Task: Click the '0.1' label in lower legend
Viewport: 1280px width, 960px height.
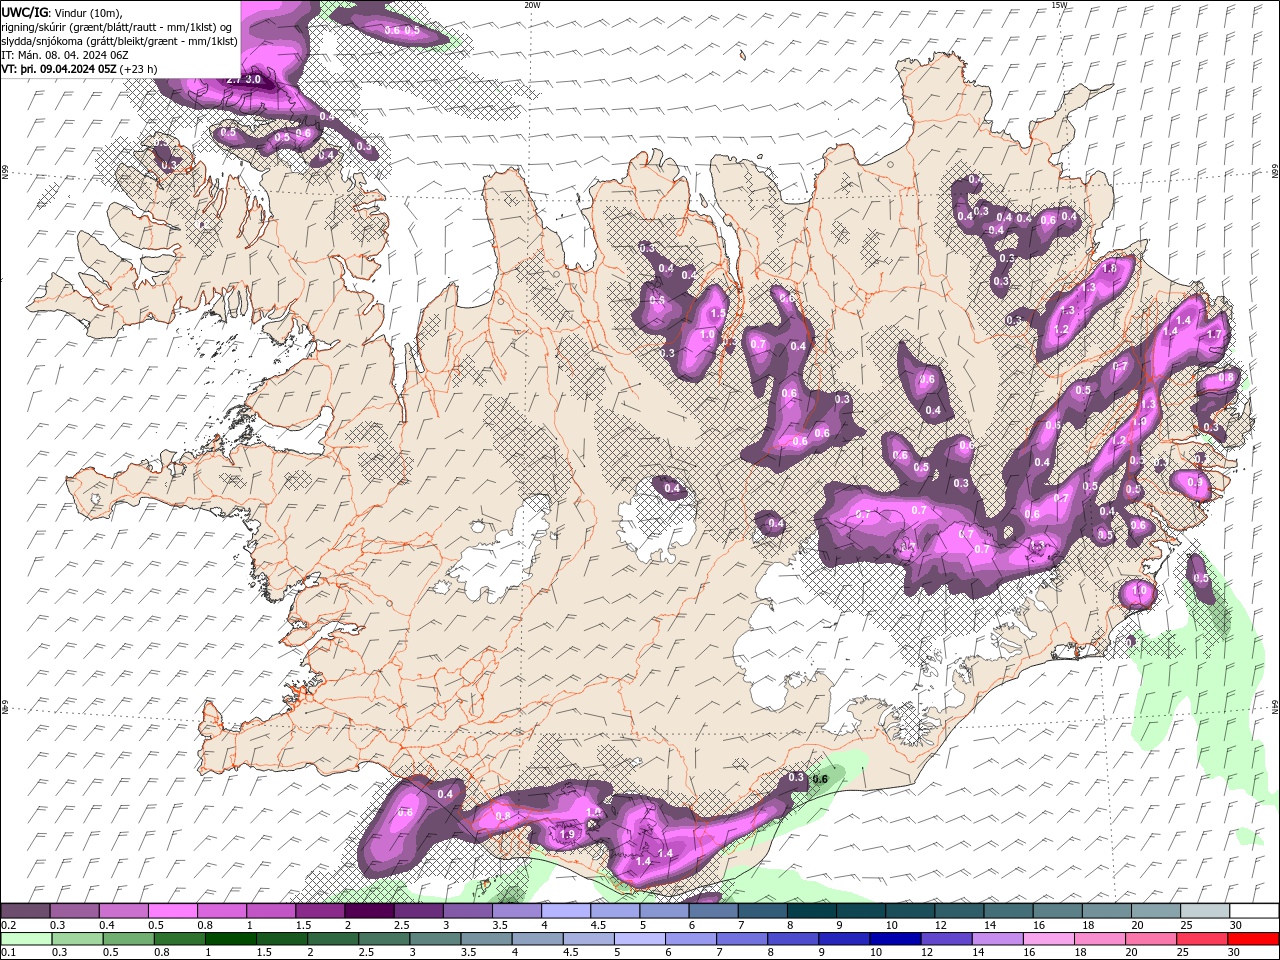Action: (8, 953)
